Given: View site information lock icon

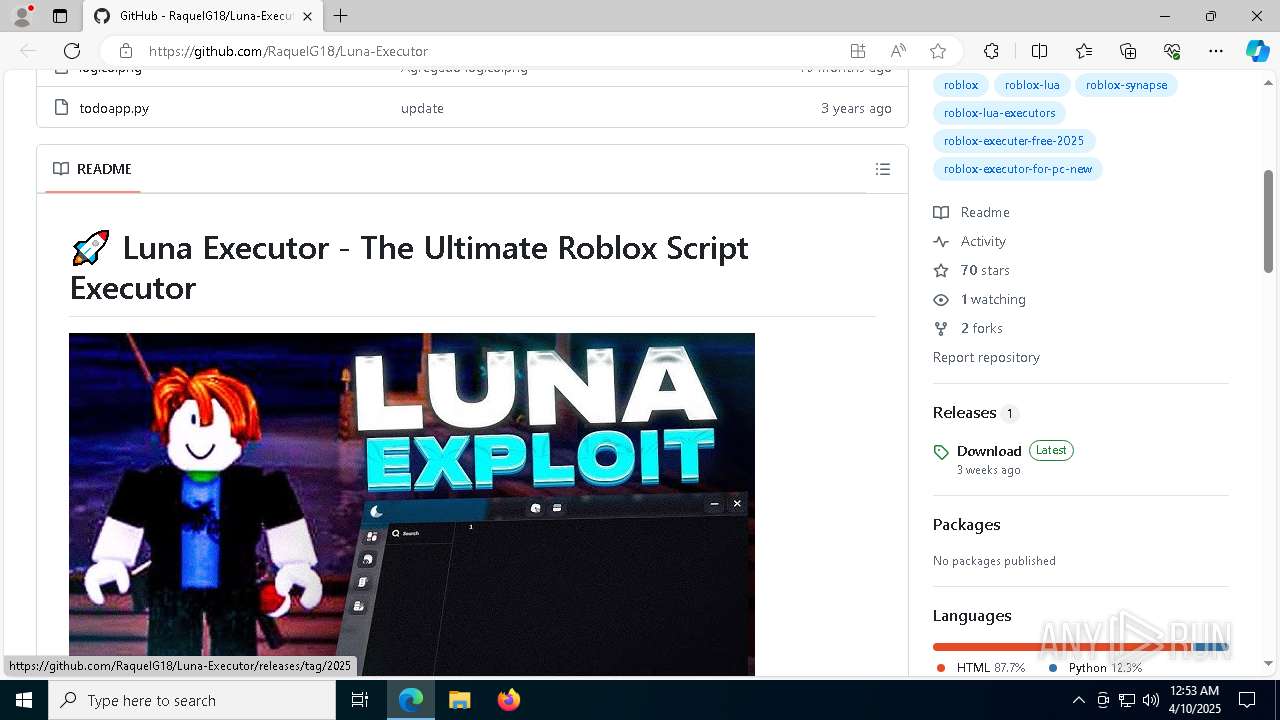Looking at the screenshot, I should point(125,51).
